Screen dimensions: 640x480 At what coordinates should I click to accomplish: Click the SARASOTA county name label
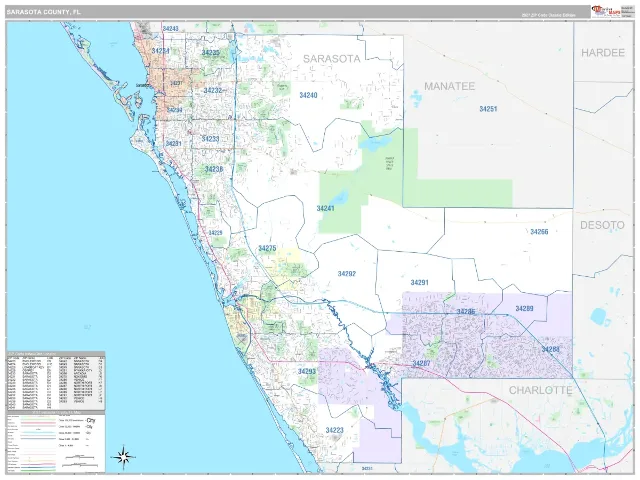[332, 59]
